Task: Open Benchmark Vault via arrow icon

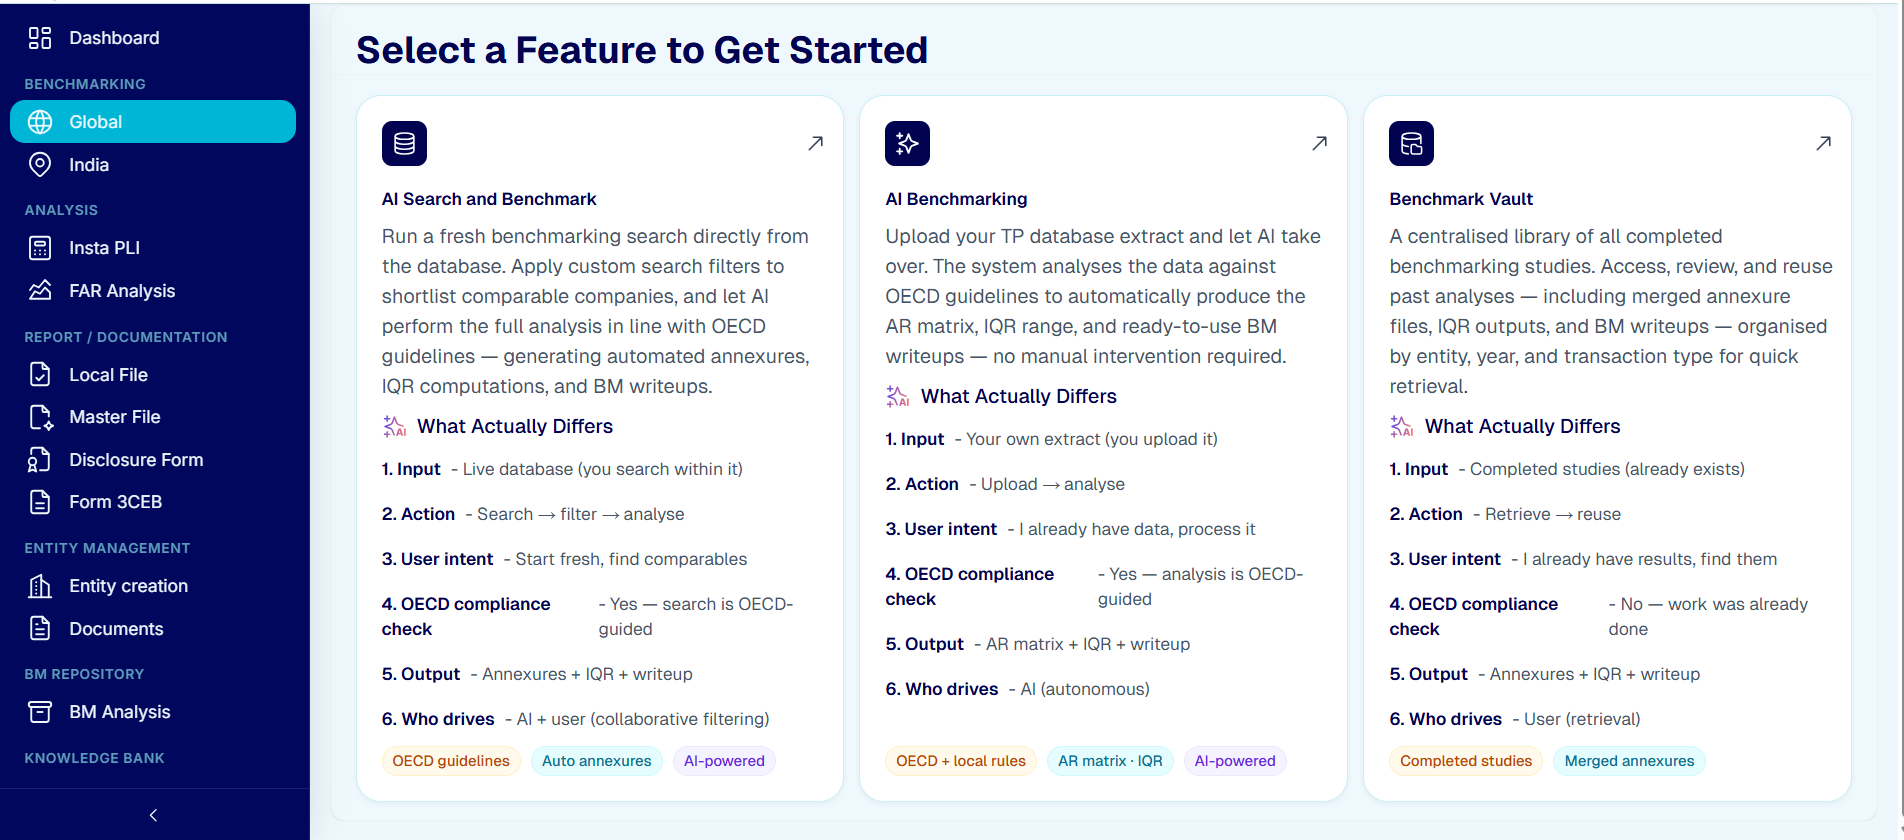Action: 1824,143
